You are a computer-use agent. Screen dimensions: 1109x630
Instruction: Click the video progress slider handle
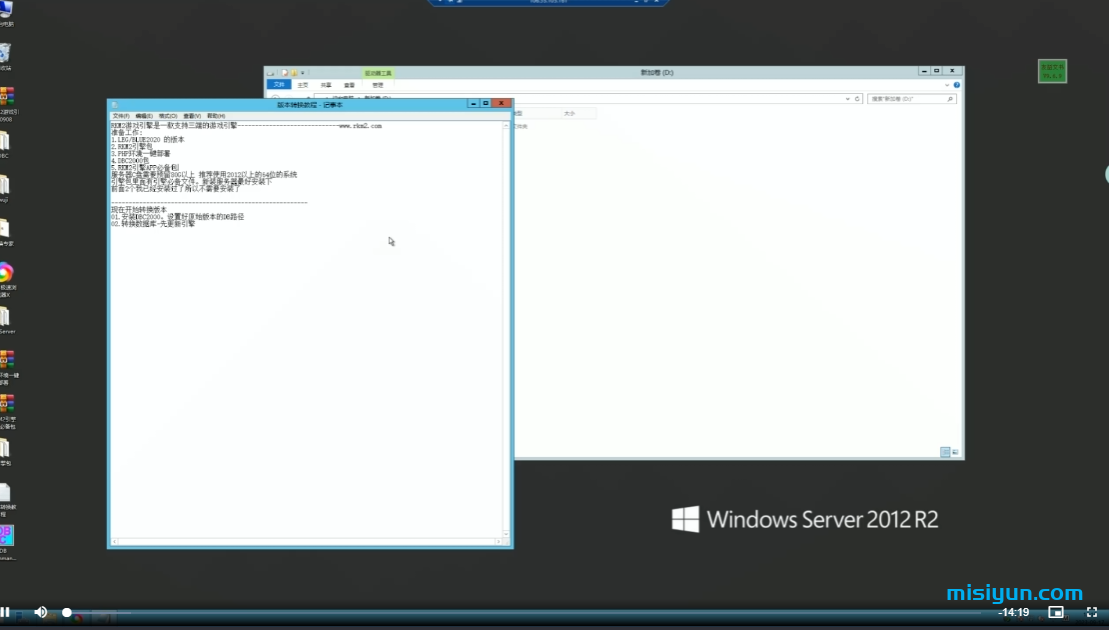(x=66, y=612)
